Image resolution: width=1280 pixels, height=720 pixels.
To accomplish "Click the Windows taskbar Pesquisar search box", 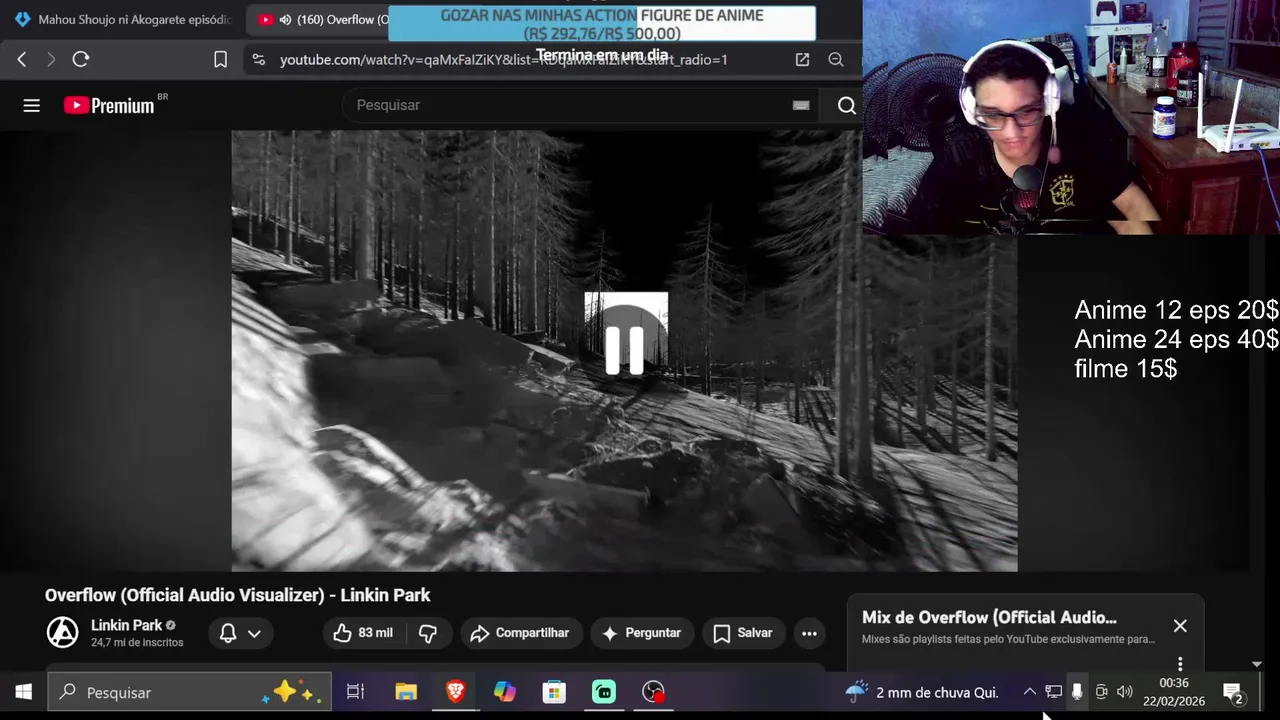I will pos(190,692).
